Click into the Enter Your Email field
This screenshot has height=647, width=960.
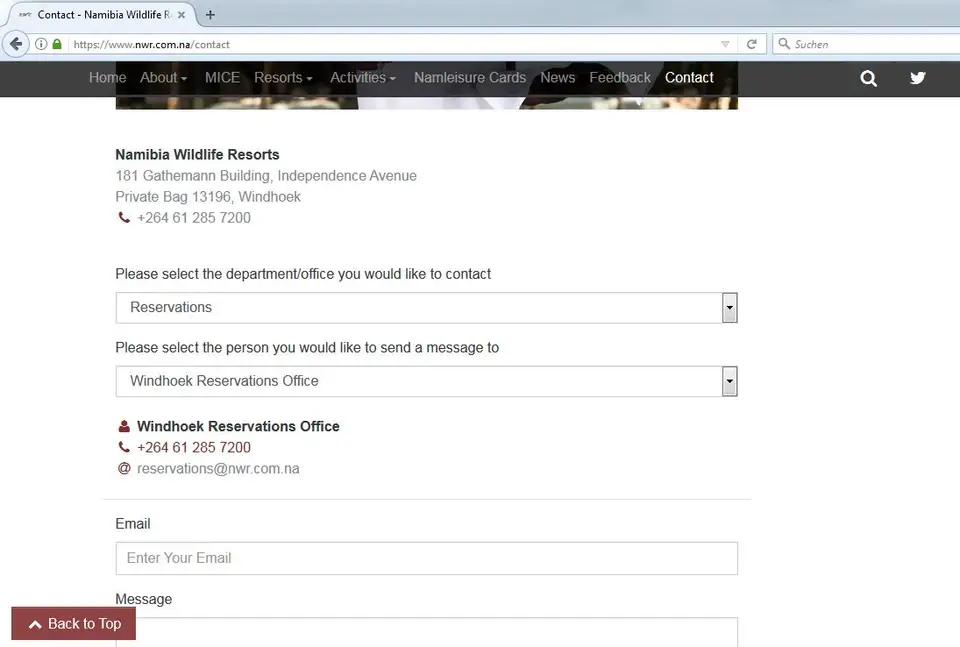(x=426, y=558)
